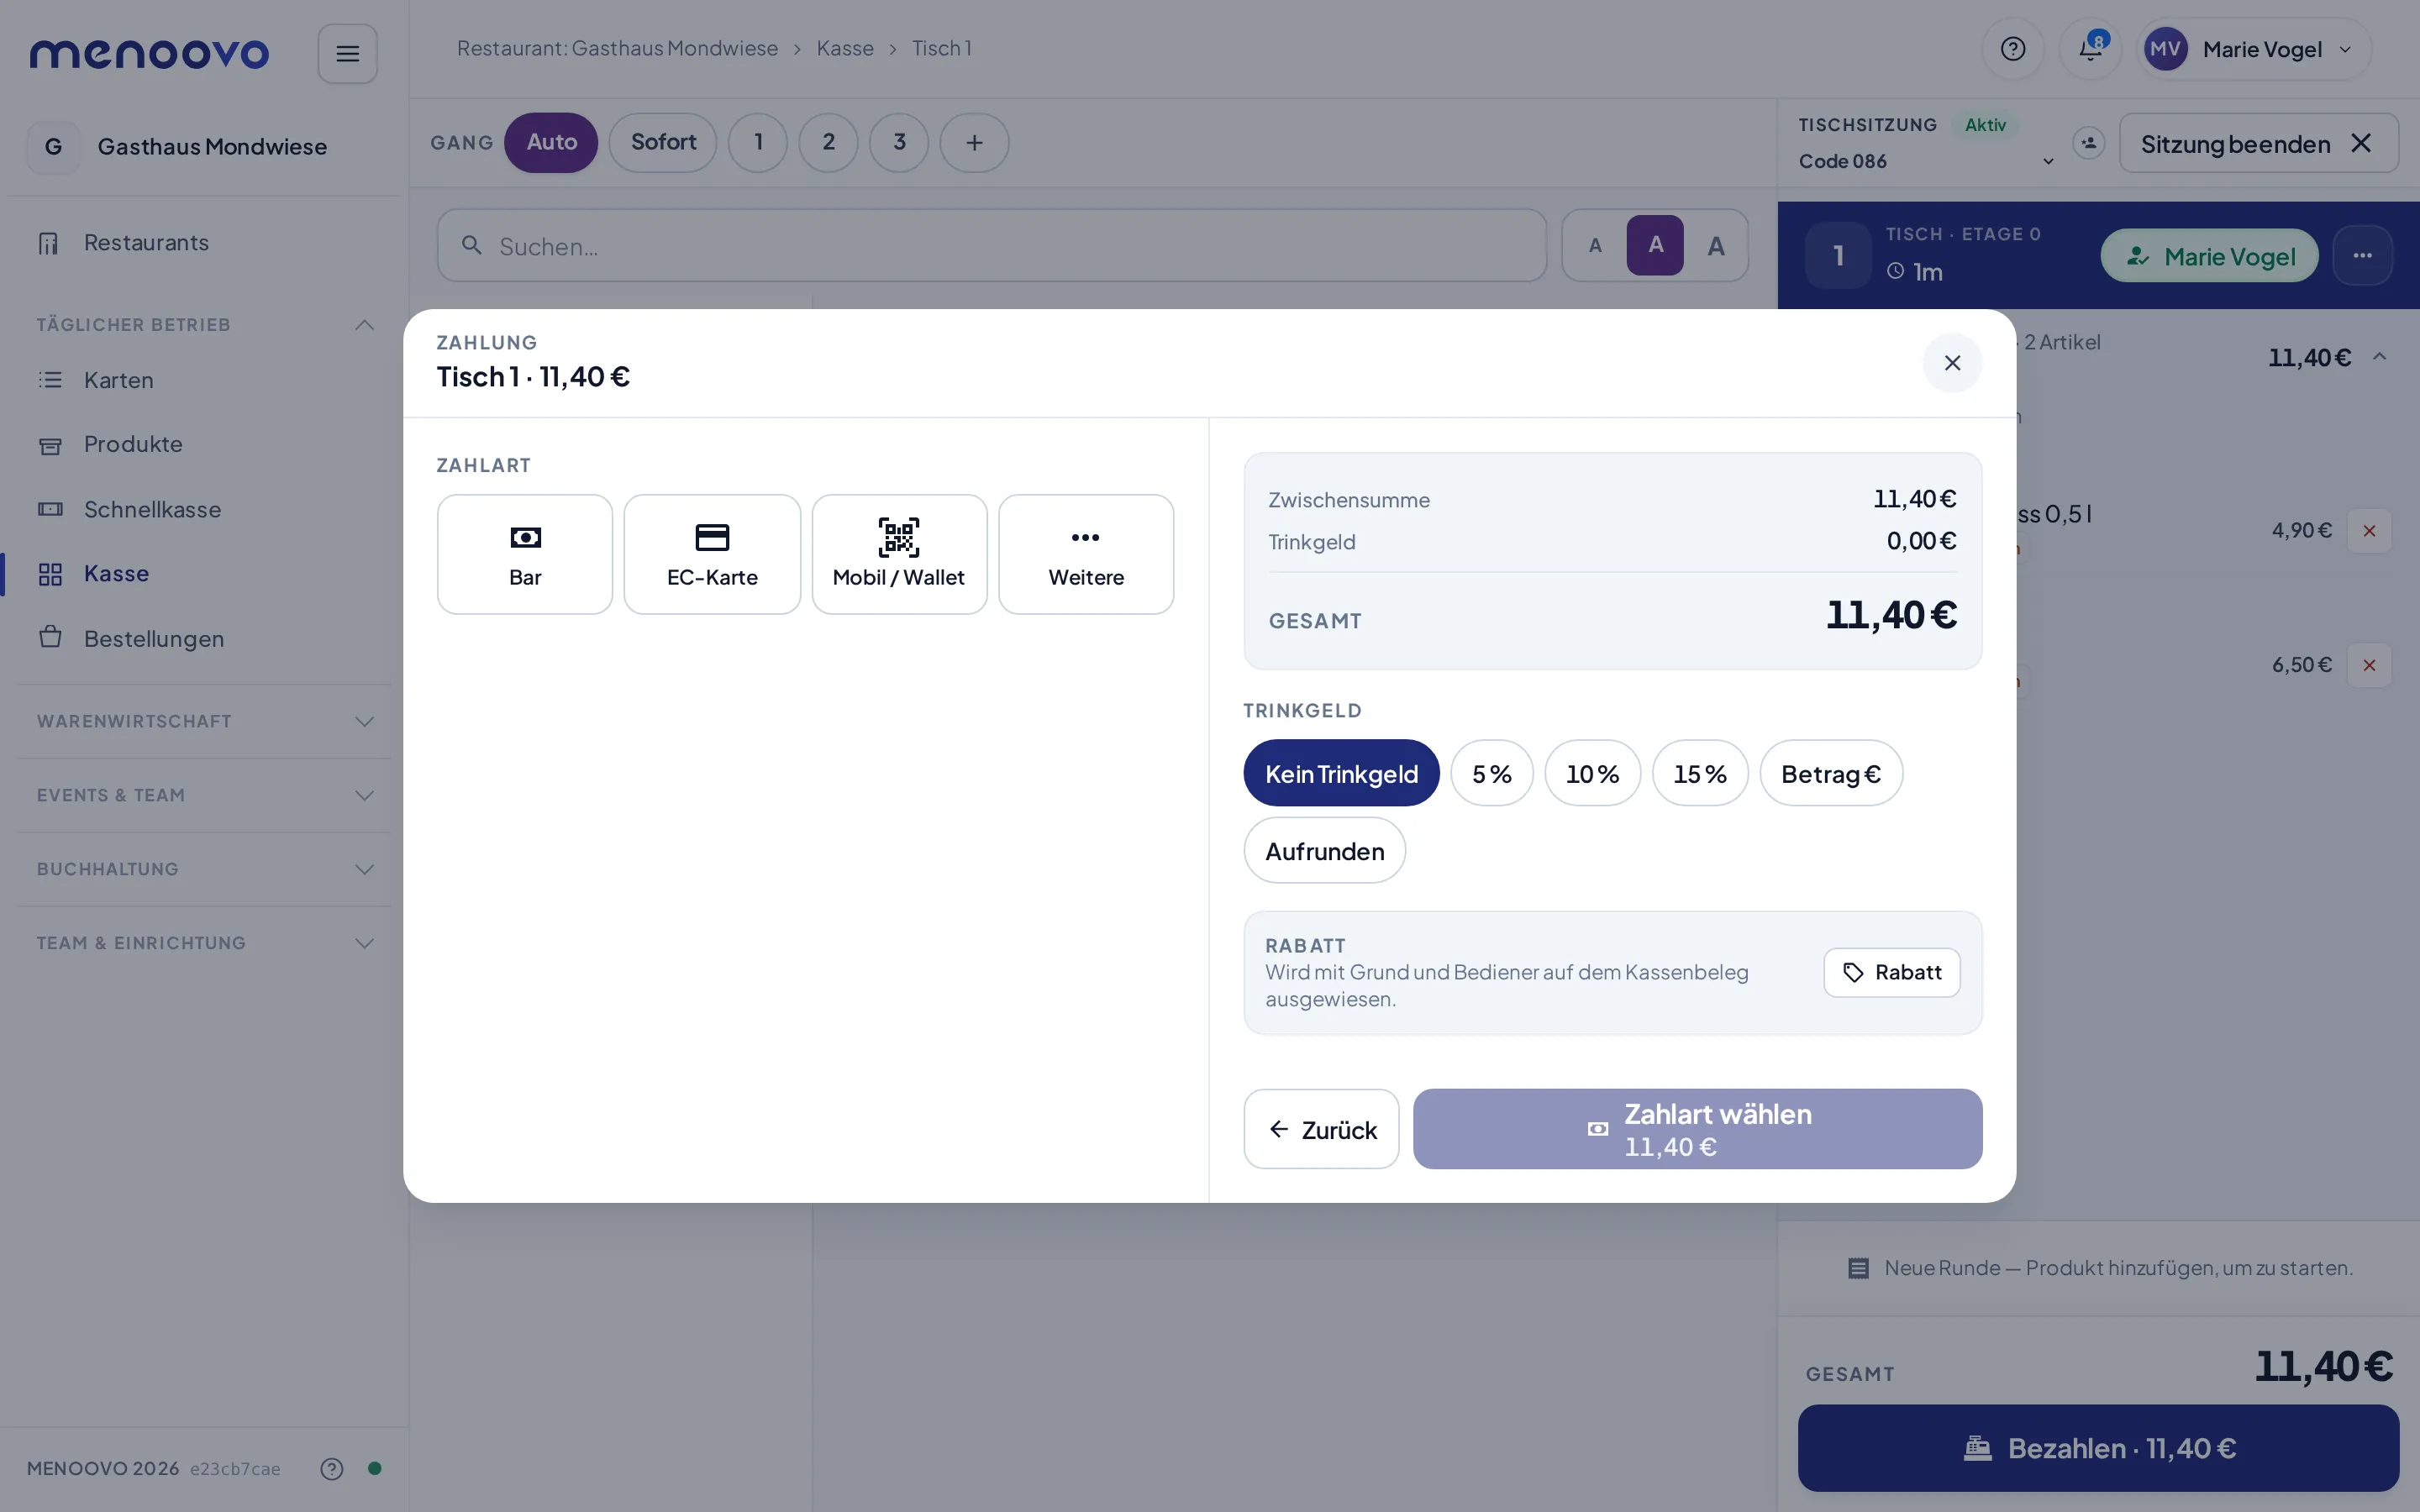Open Karten in sidebar

click(204, 380)
